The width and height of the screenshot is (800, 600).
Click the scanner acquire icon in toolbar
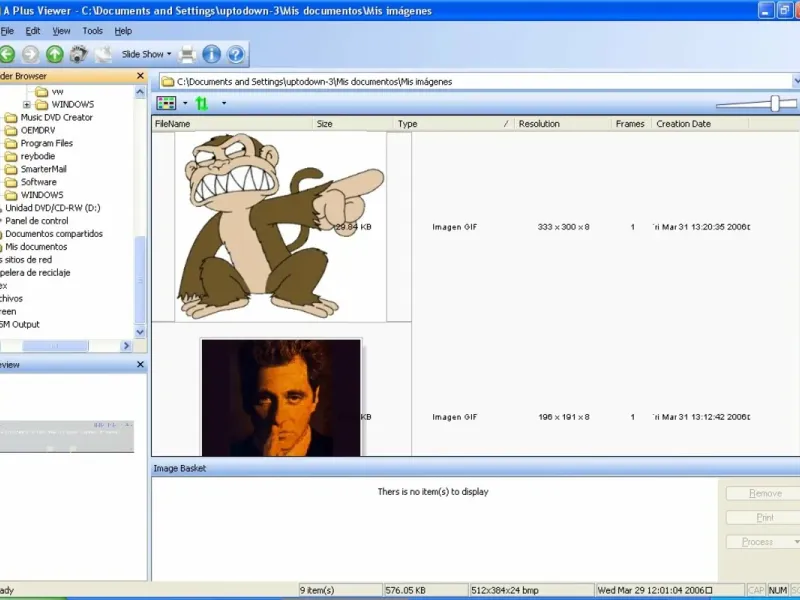coord(102,54)
